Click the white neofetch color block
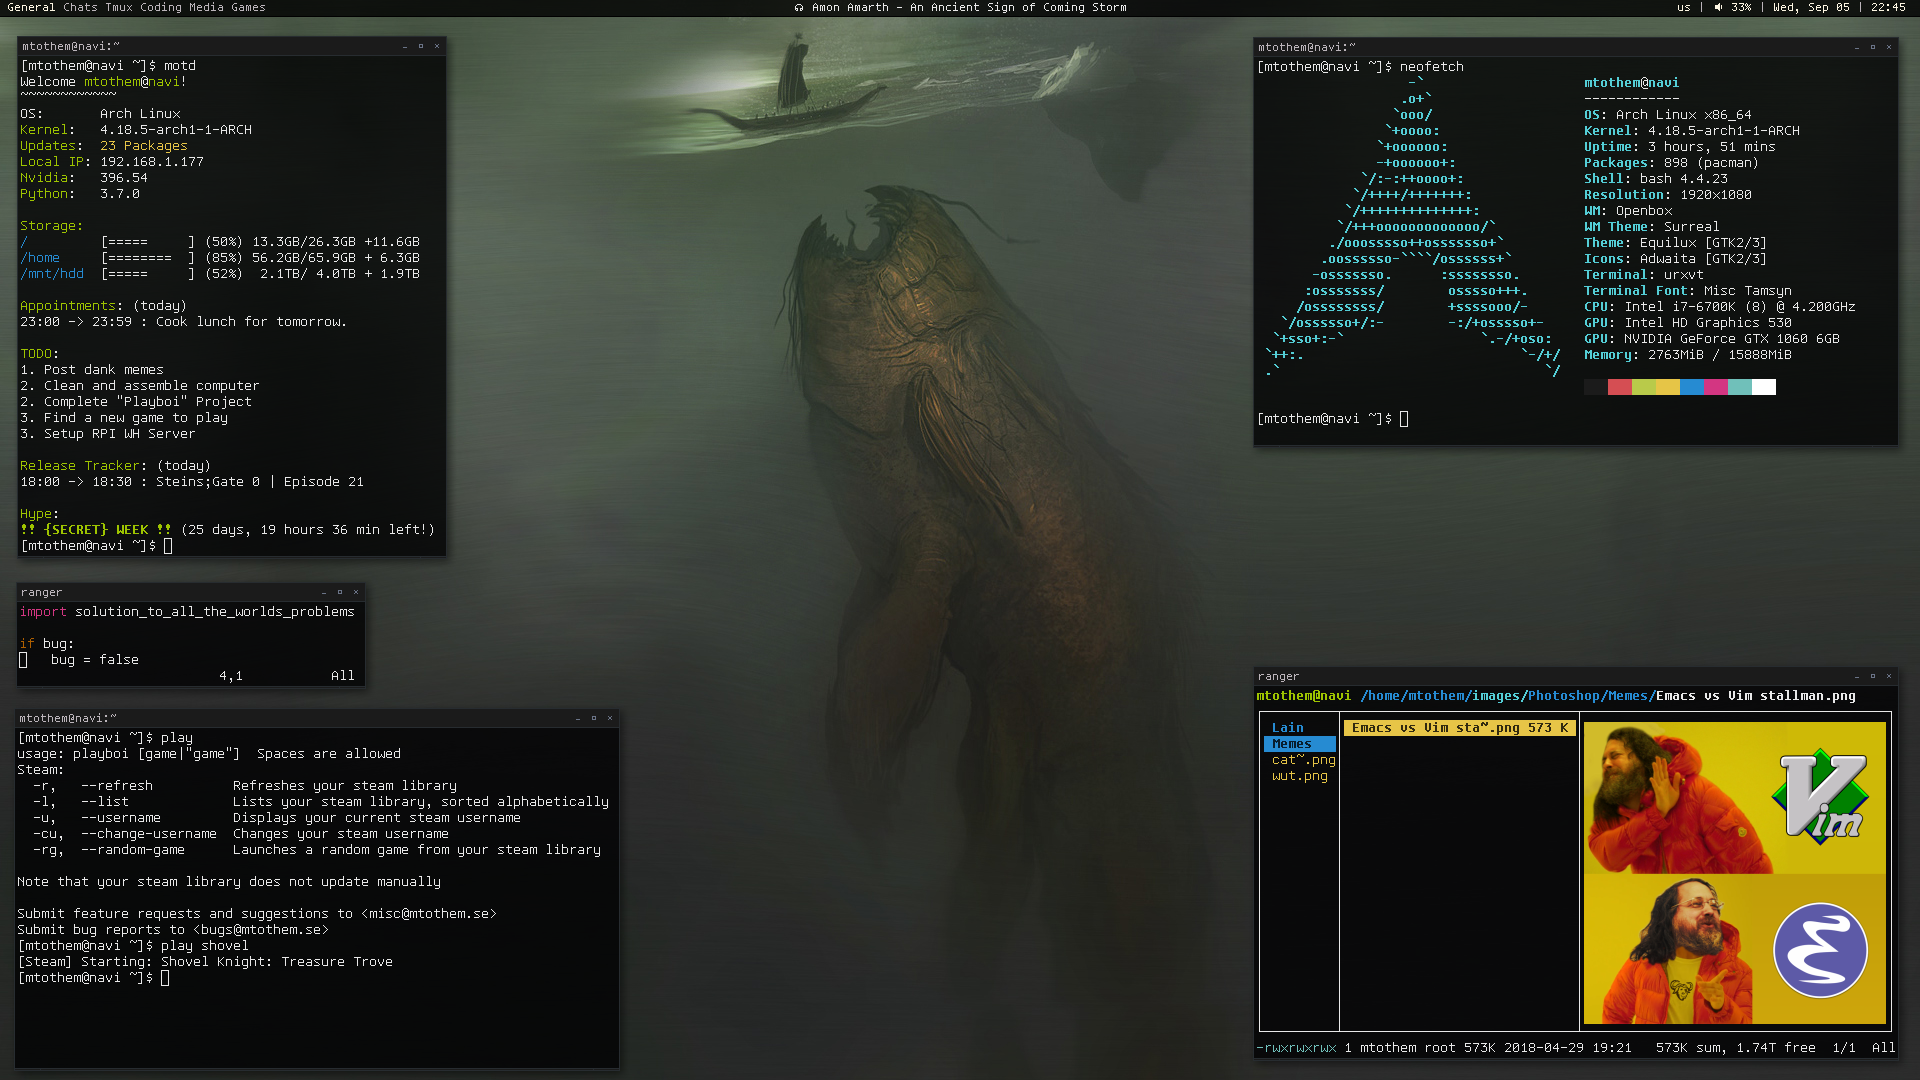Viewport: 1920px width, 1080px height. click(x=1764, y=387)
